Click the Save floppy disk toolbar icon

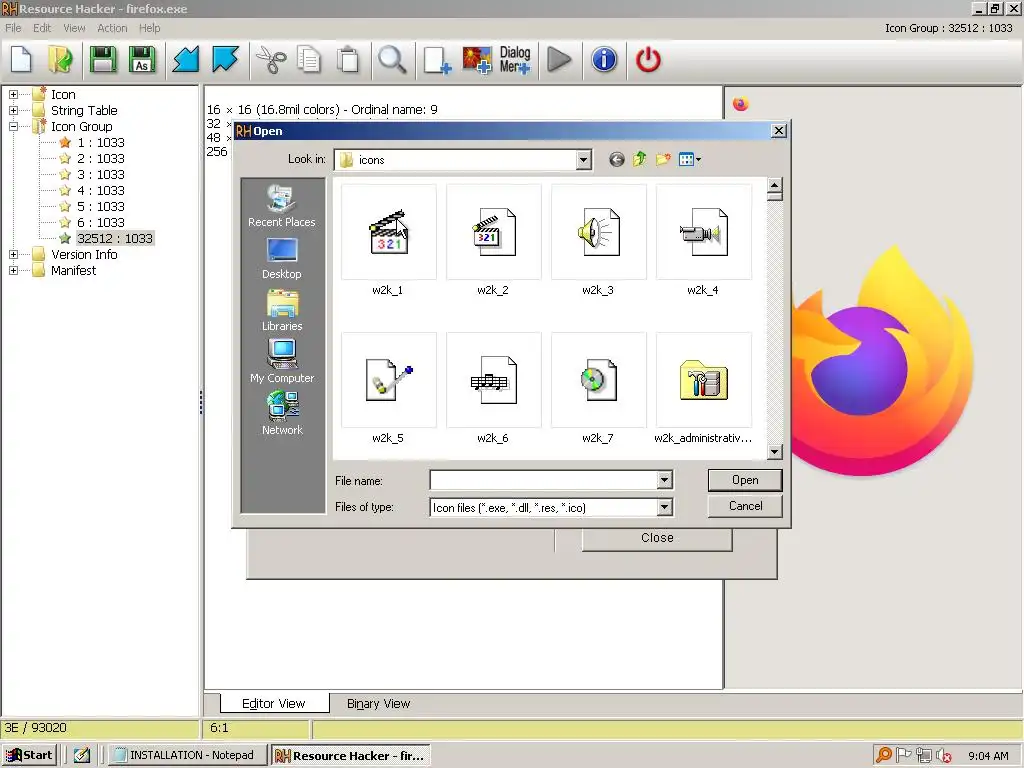click(x=103, y=59)
